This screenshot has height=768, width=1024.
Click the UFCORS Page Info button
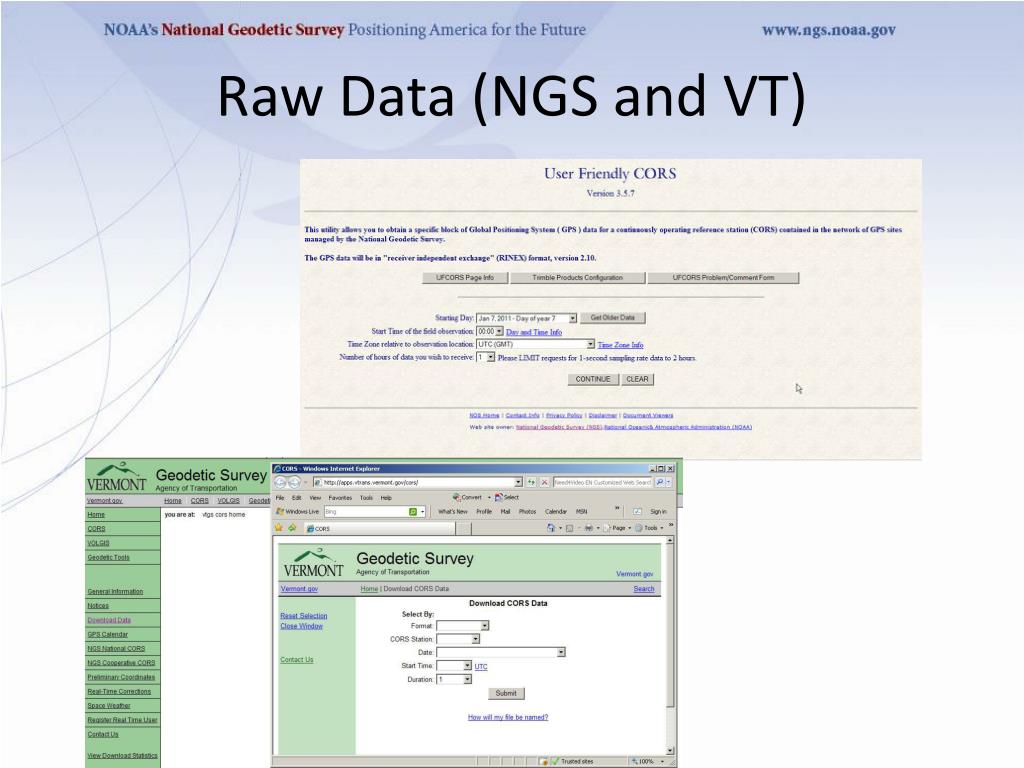click(465, 278)
